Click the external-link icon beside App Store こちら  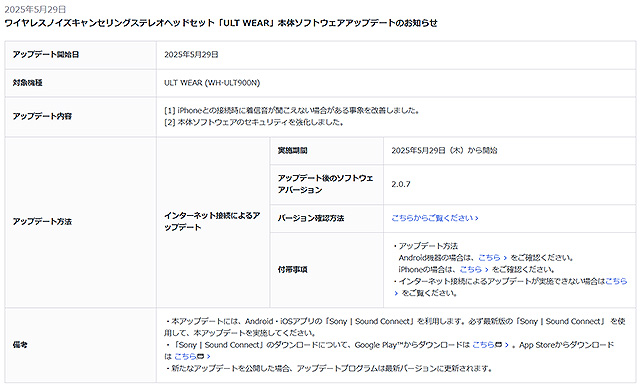pos(200,357)
